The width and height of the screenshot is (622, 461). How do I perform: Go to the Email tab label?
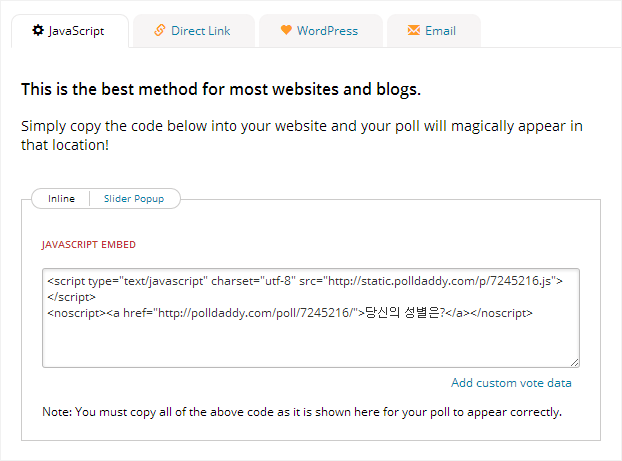440,31
